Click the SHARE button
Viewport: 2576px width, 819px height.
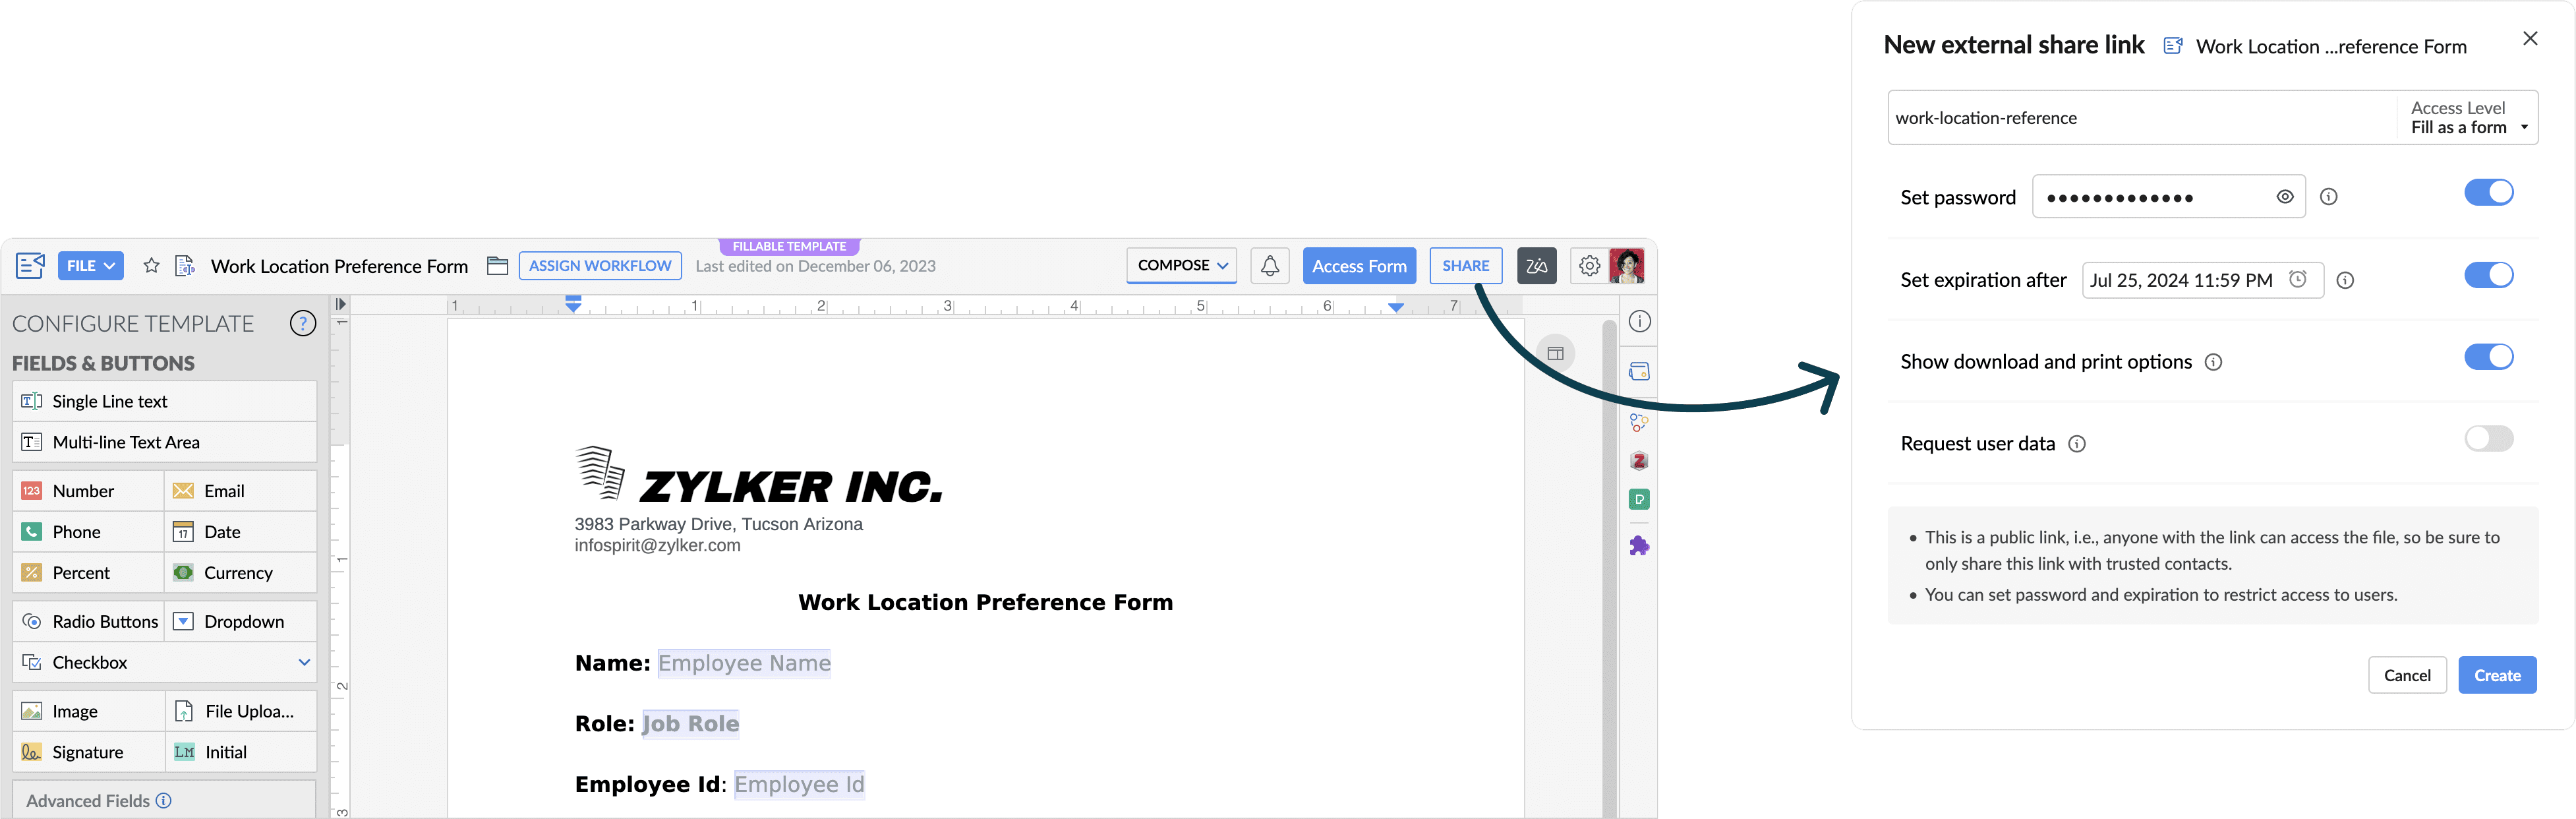click(x=1465, y=266)
